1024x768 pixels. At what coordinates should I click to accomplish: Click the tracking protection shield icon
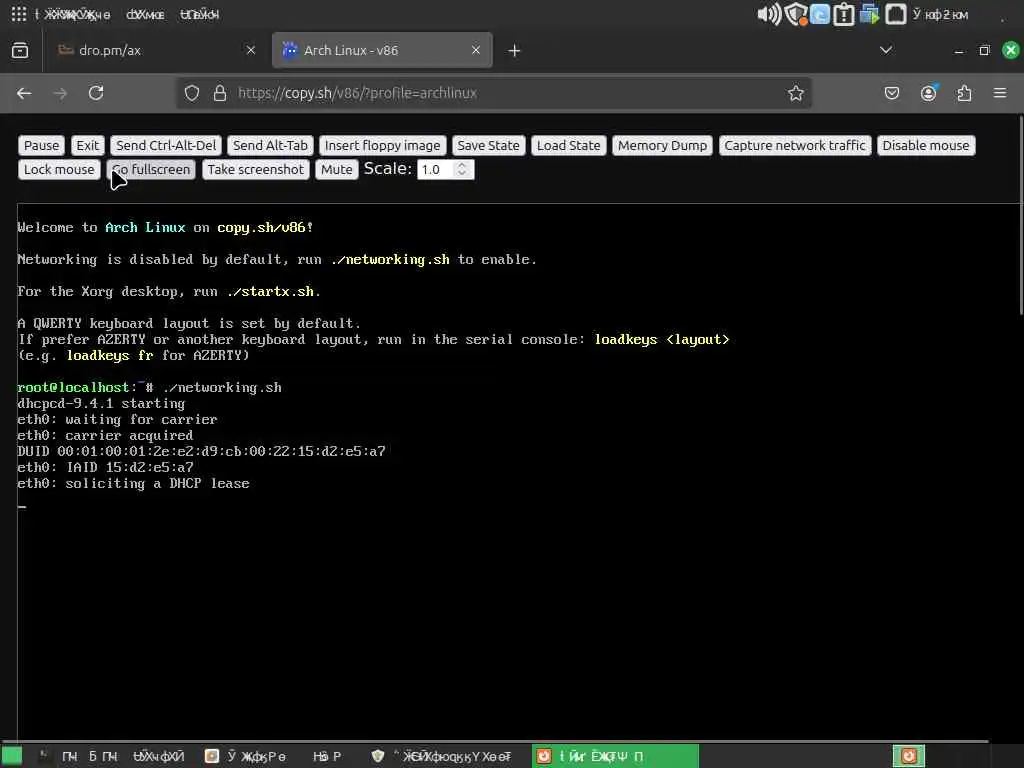[x=192, y=93]
